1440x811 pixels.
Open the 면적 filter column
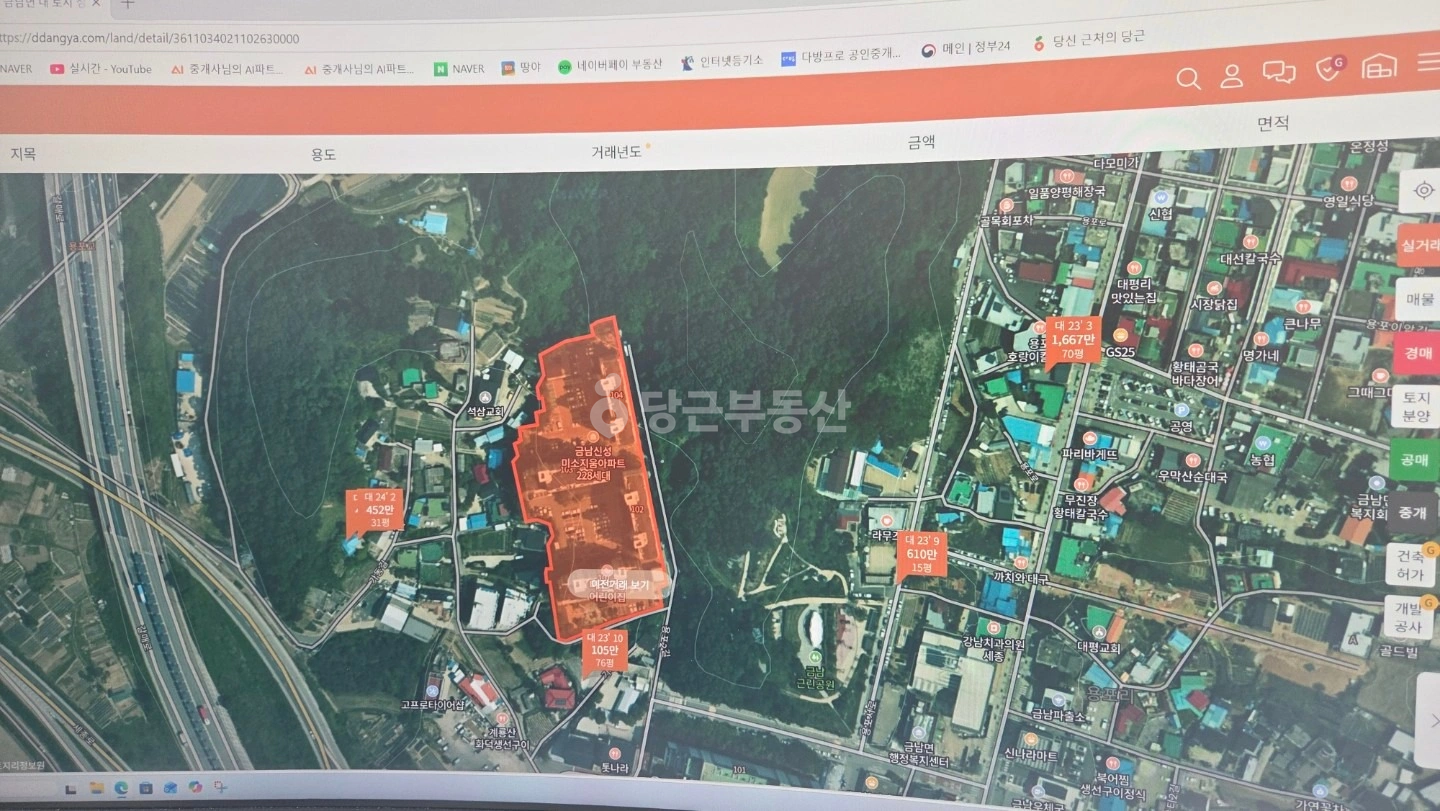(x=1273, y=123)
